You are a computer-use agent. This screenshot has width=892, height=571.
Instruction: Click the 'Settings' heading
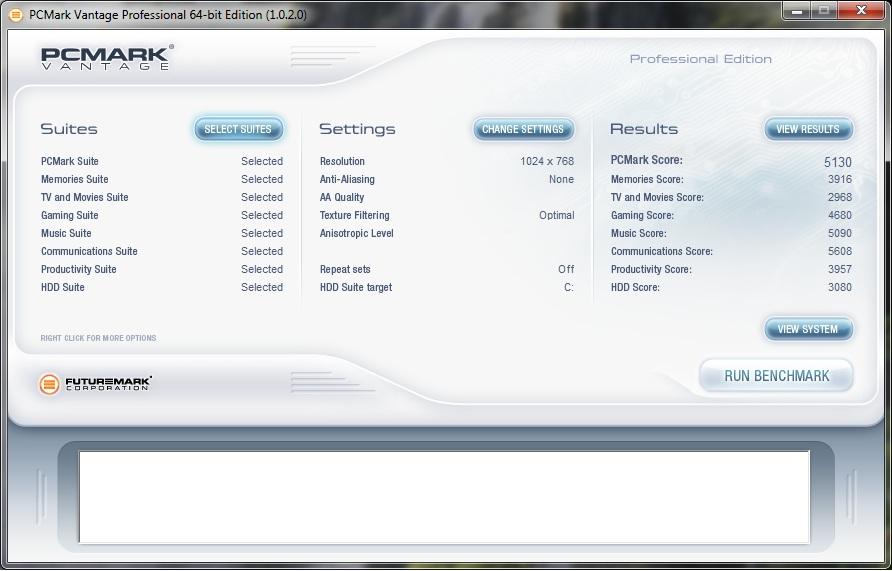coord(357,129)
